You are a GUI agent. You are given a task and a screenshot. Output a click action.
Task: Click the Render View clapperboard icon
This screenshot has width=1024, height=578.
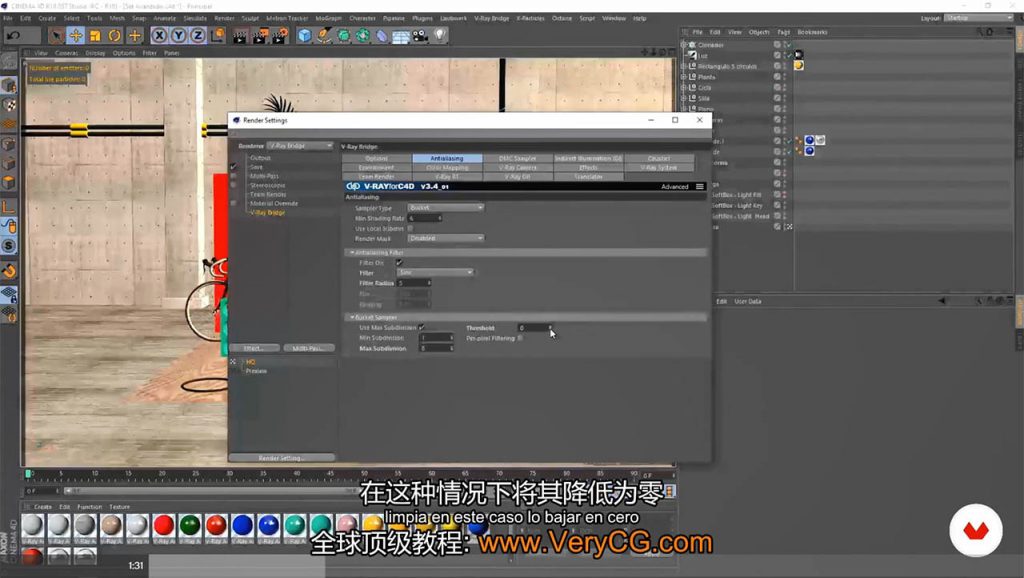point(240,35)
